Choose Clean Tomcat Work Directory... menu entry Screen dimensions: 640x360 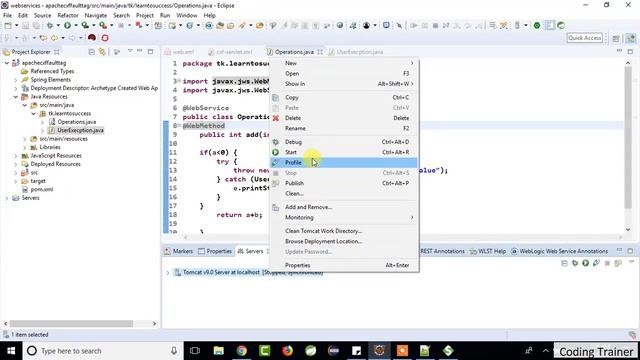[344, 231]
